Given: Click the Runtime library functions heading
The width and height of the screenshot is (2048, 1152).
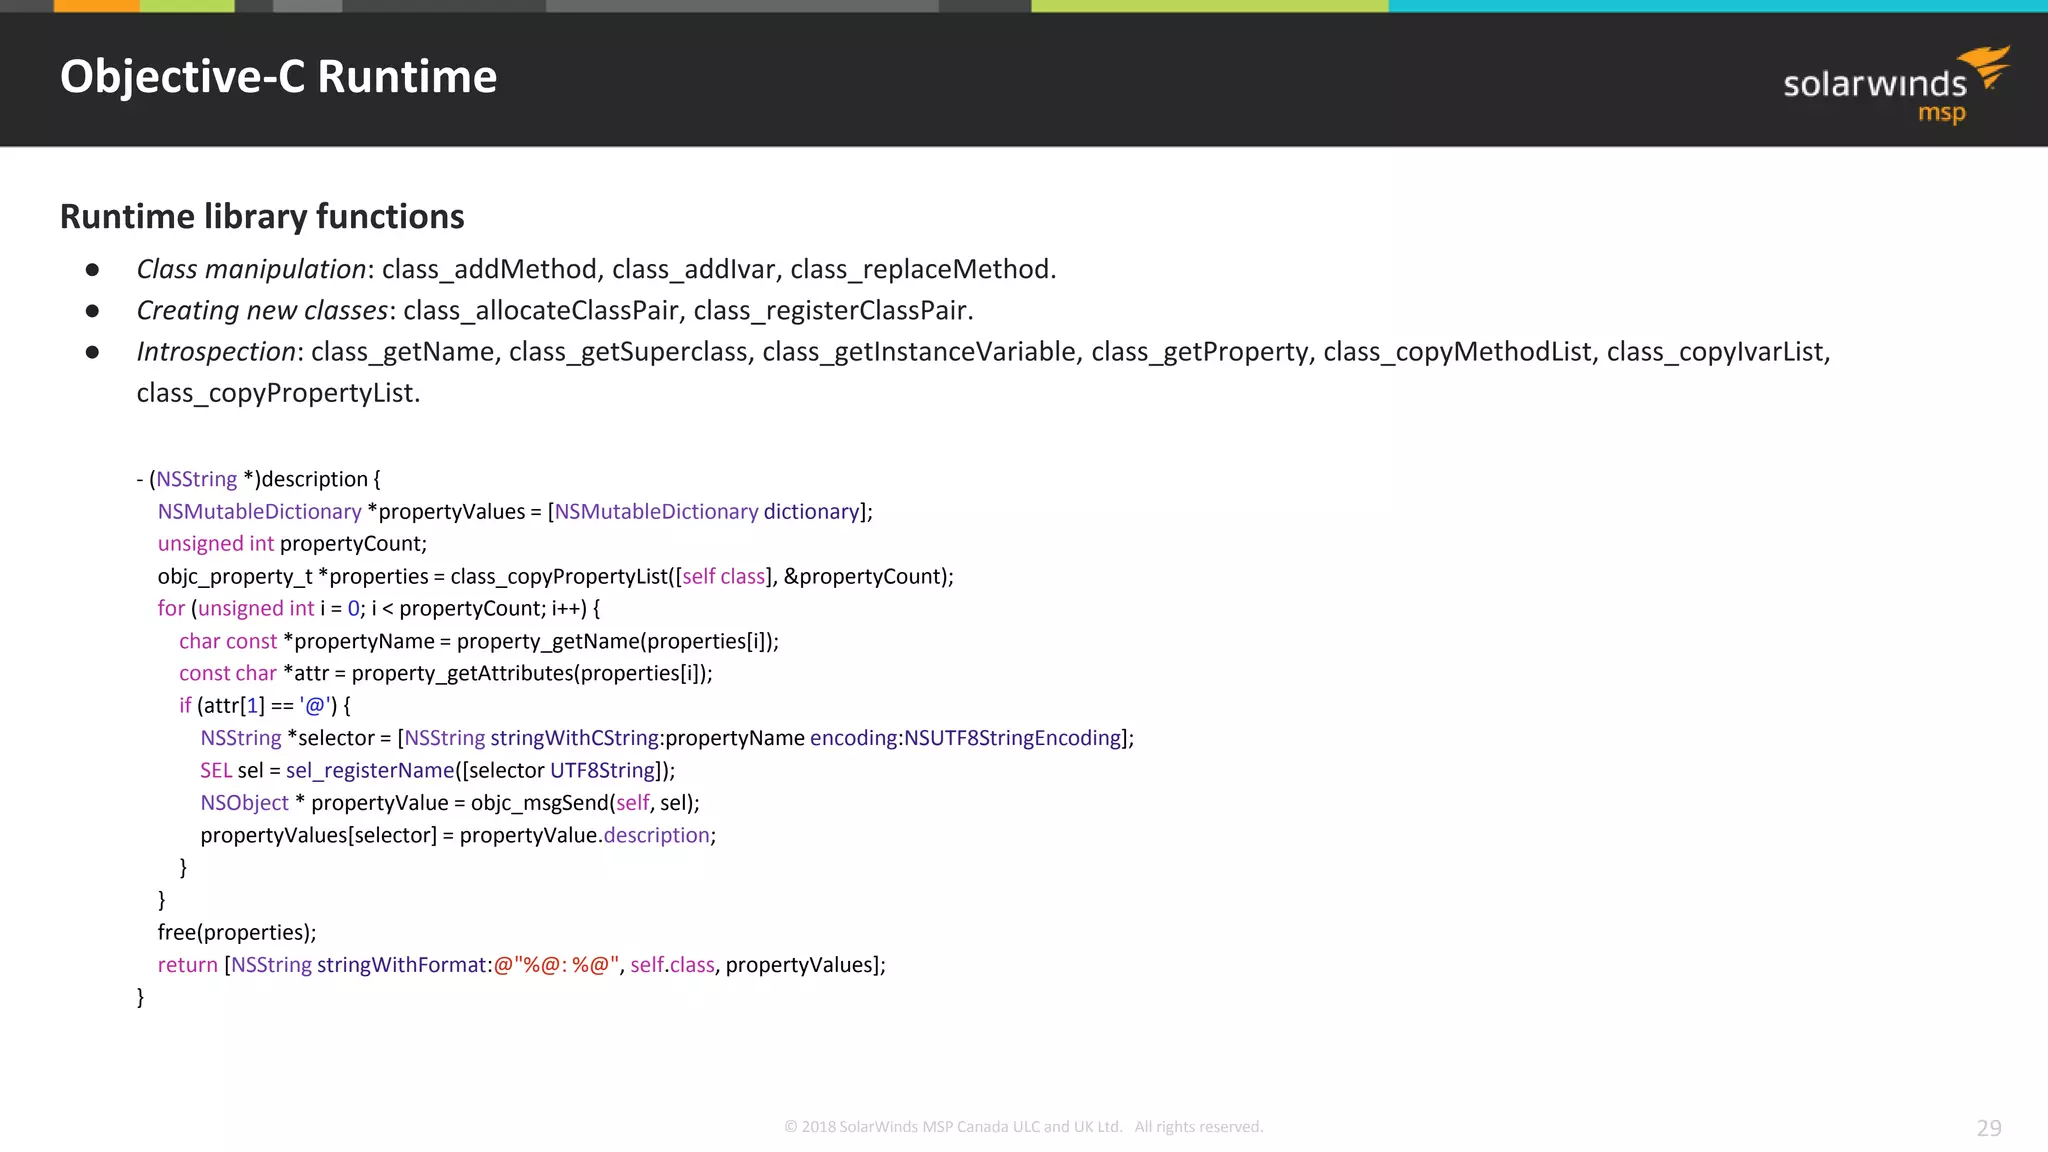Looking at the screenshot, I should [262, 217].
